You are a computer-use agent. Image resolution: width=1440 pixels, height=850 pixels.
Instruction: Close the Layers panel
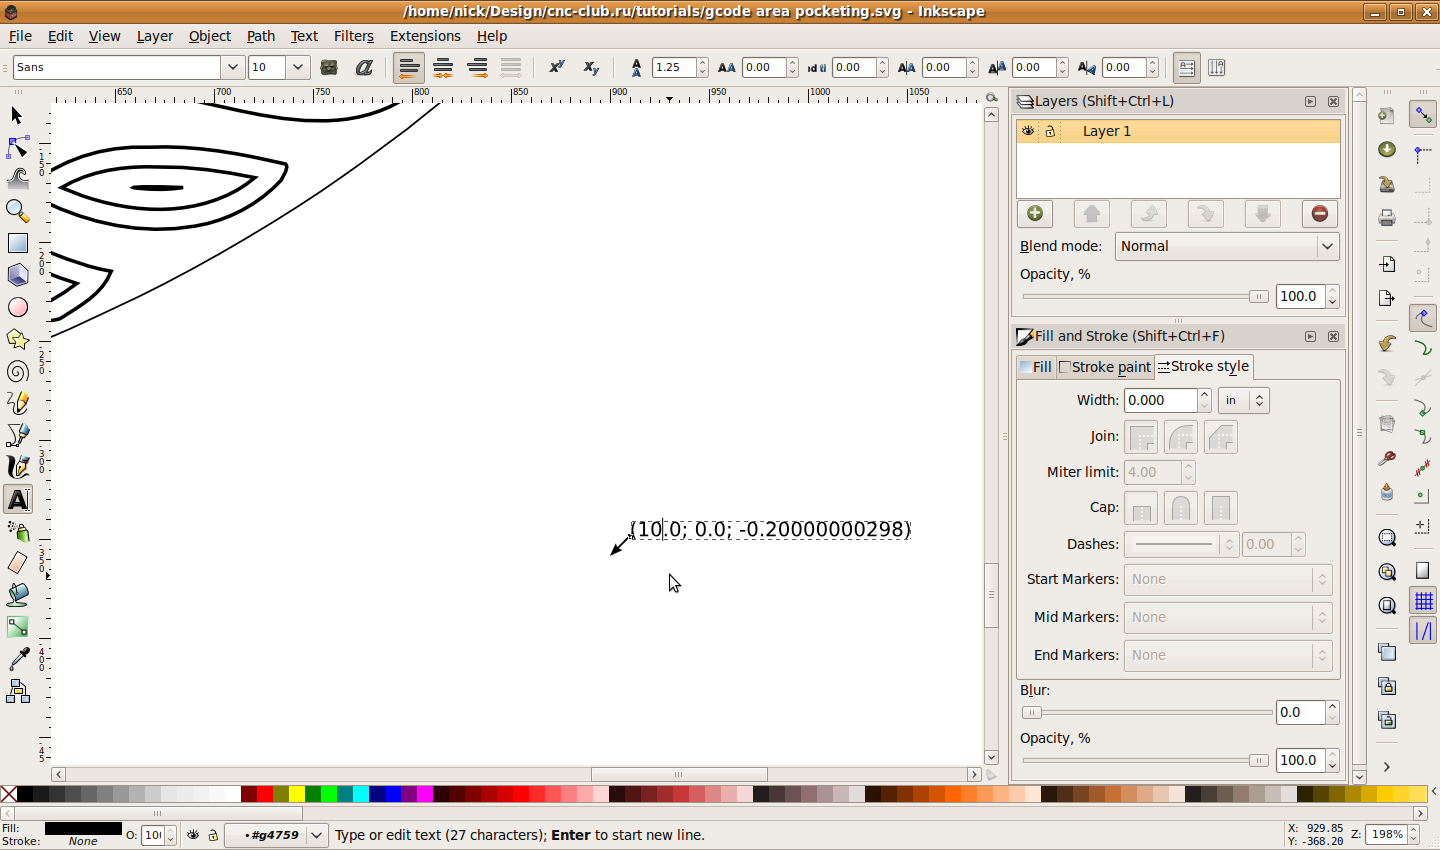1333,101
